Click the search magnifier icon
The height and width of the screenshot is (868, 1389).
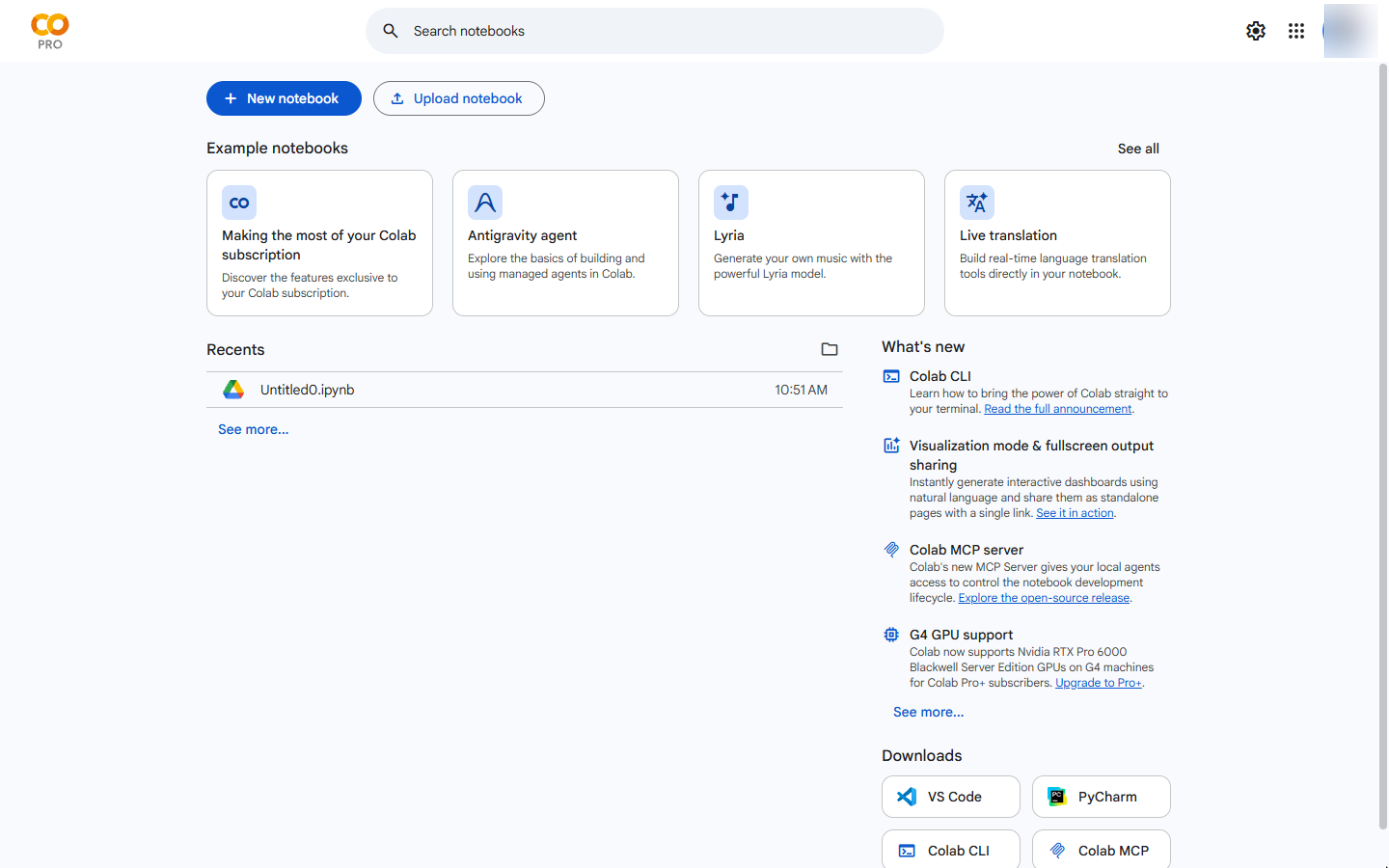click(x=391, y=31)
